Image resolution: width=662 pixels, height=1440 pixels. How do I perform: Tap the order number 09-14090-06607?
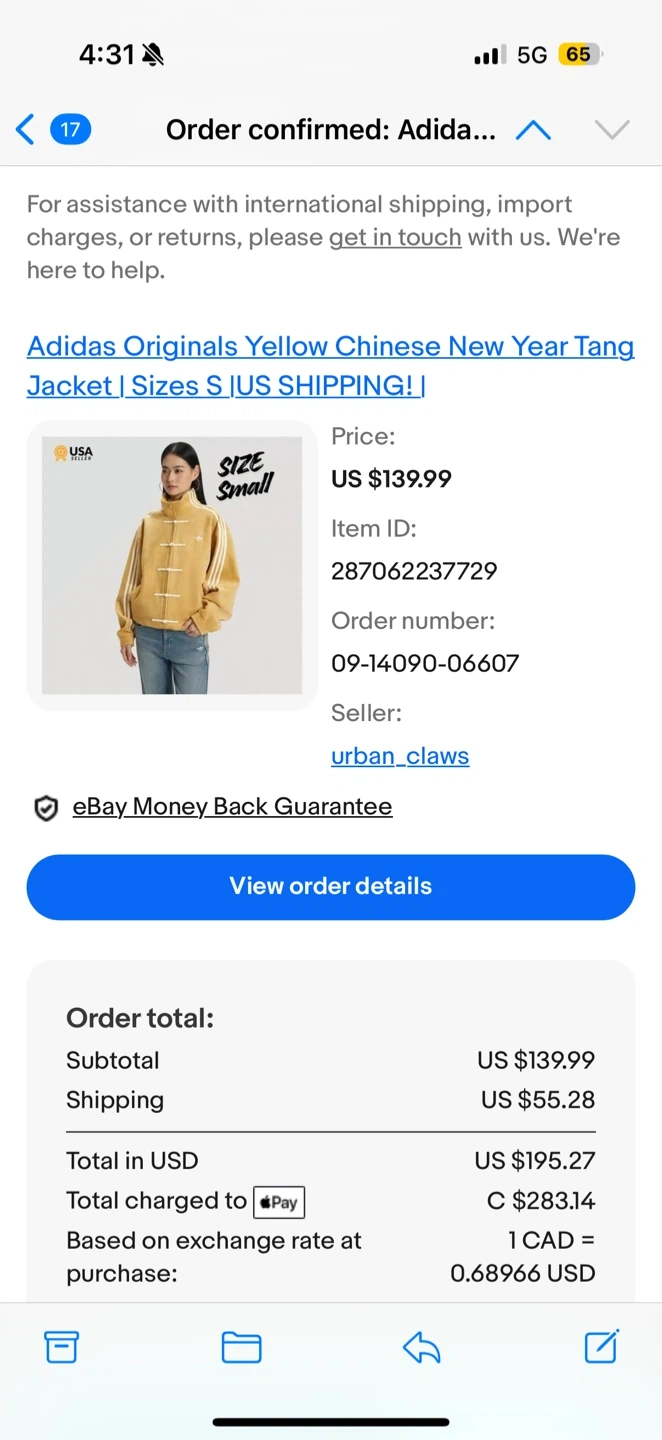[425, 663]
